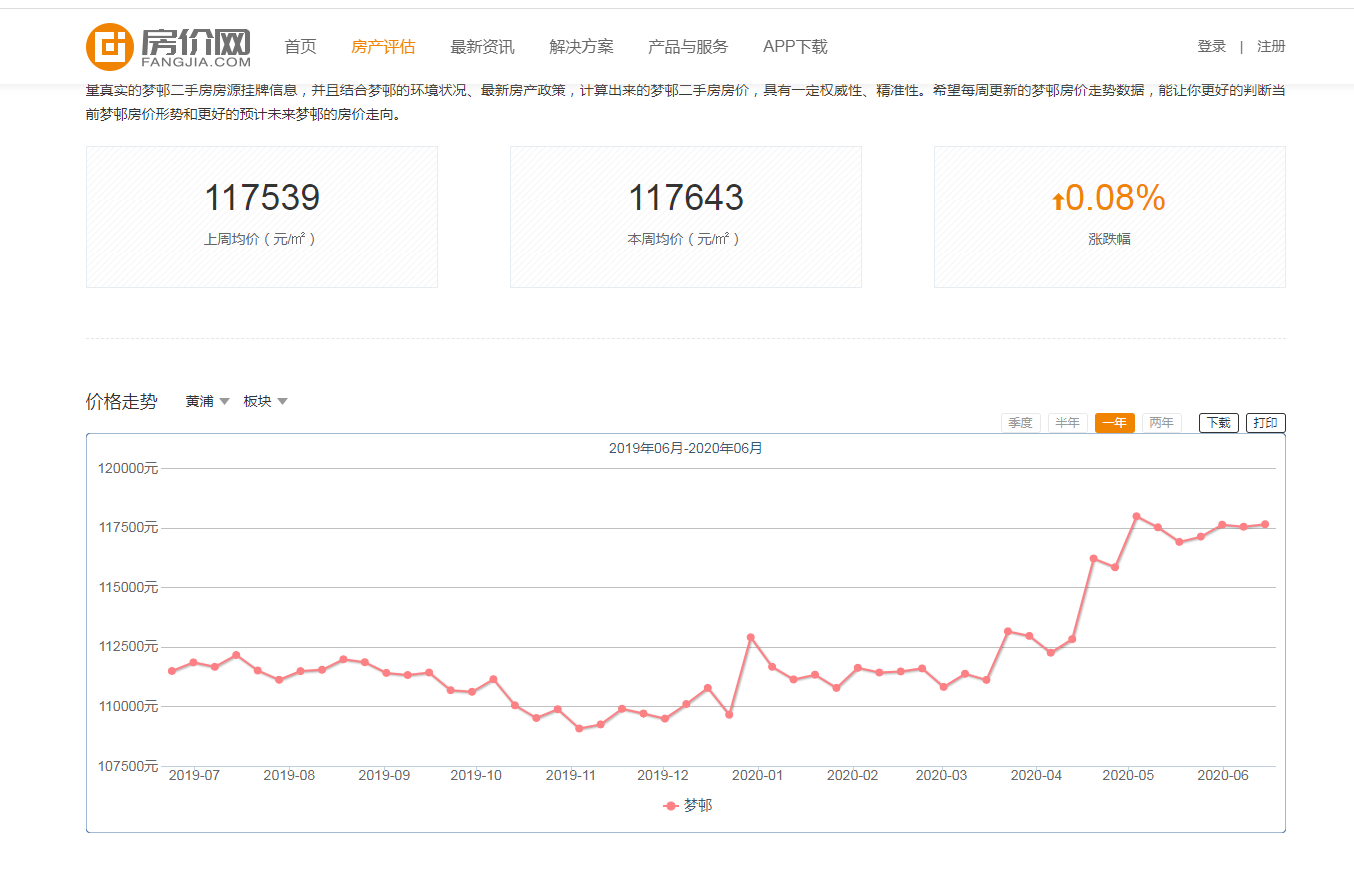
Task: Select the highlighted 一年 tab
Action: tap(1114, 422)
